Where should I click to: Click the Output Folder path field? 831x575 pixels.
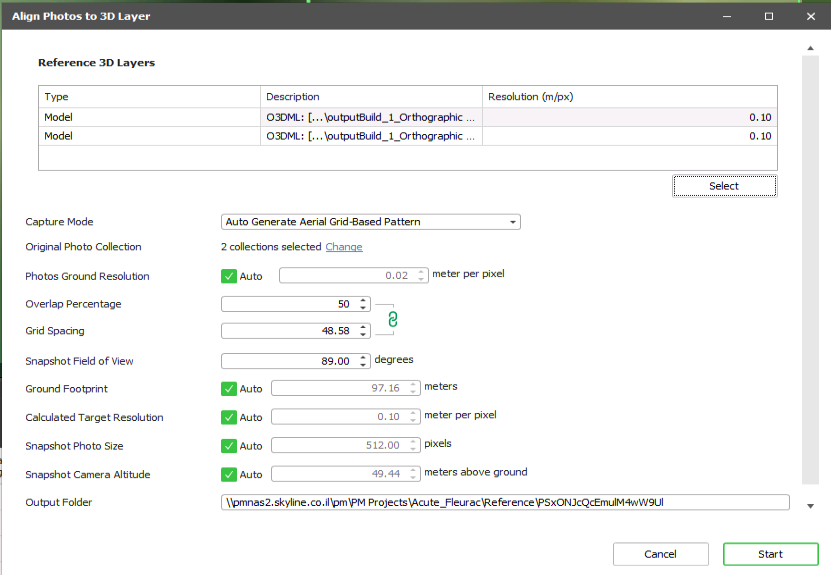(x=505, y=502)
